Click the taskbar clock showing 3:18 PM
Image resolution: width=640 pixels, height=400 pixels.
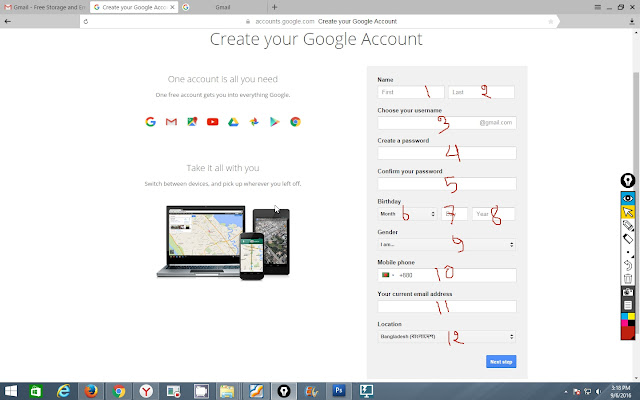coord(621,391)
